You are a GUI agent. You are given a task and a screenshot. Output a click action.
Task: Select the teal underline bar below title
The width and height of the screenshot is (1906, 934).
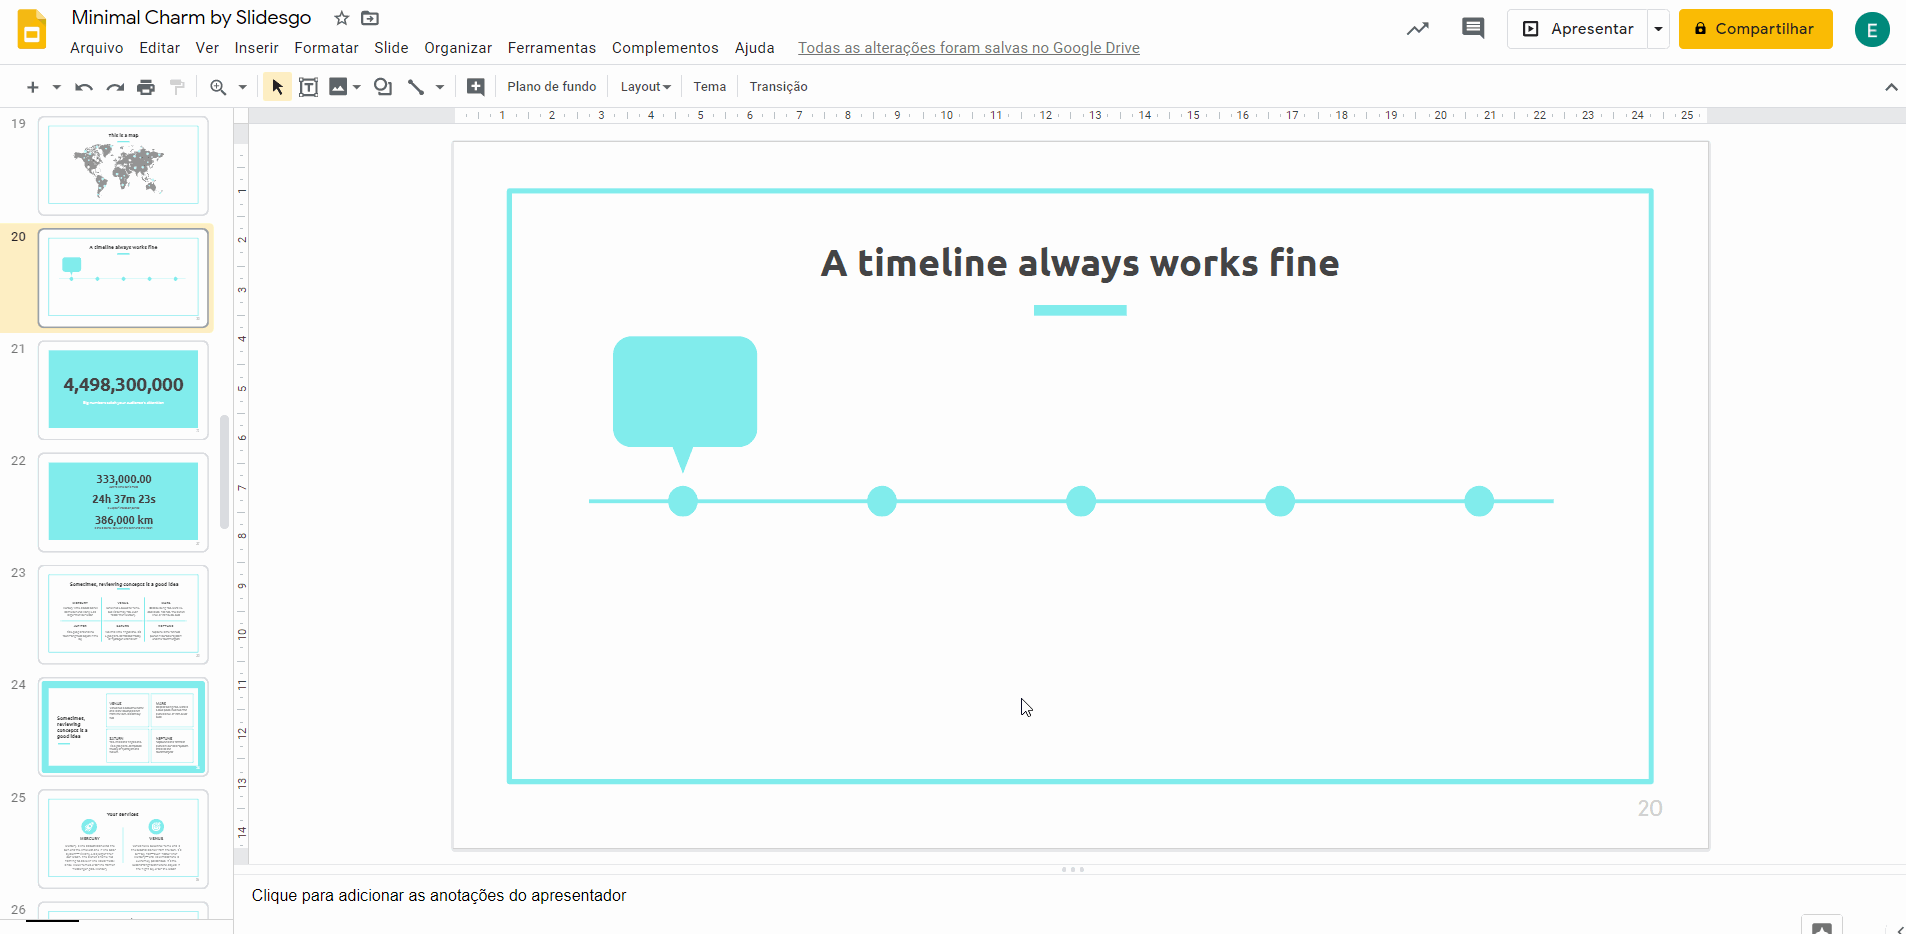(x=1080, y=310)
